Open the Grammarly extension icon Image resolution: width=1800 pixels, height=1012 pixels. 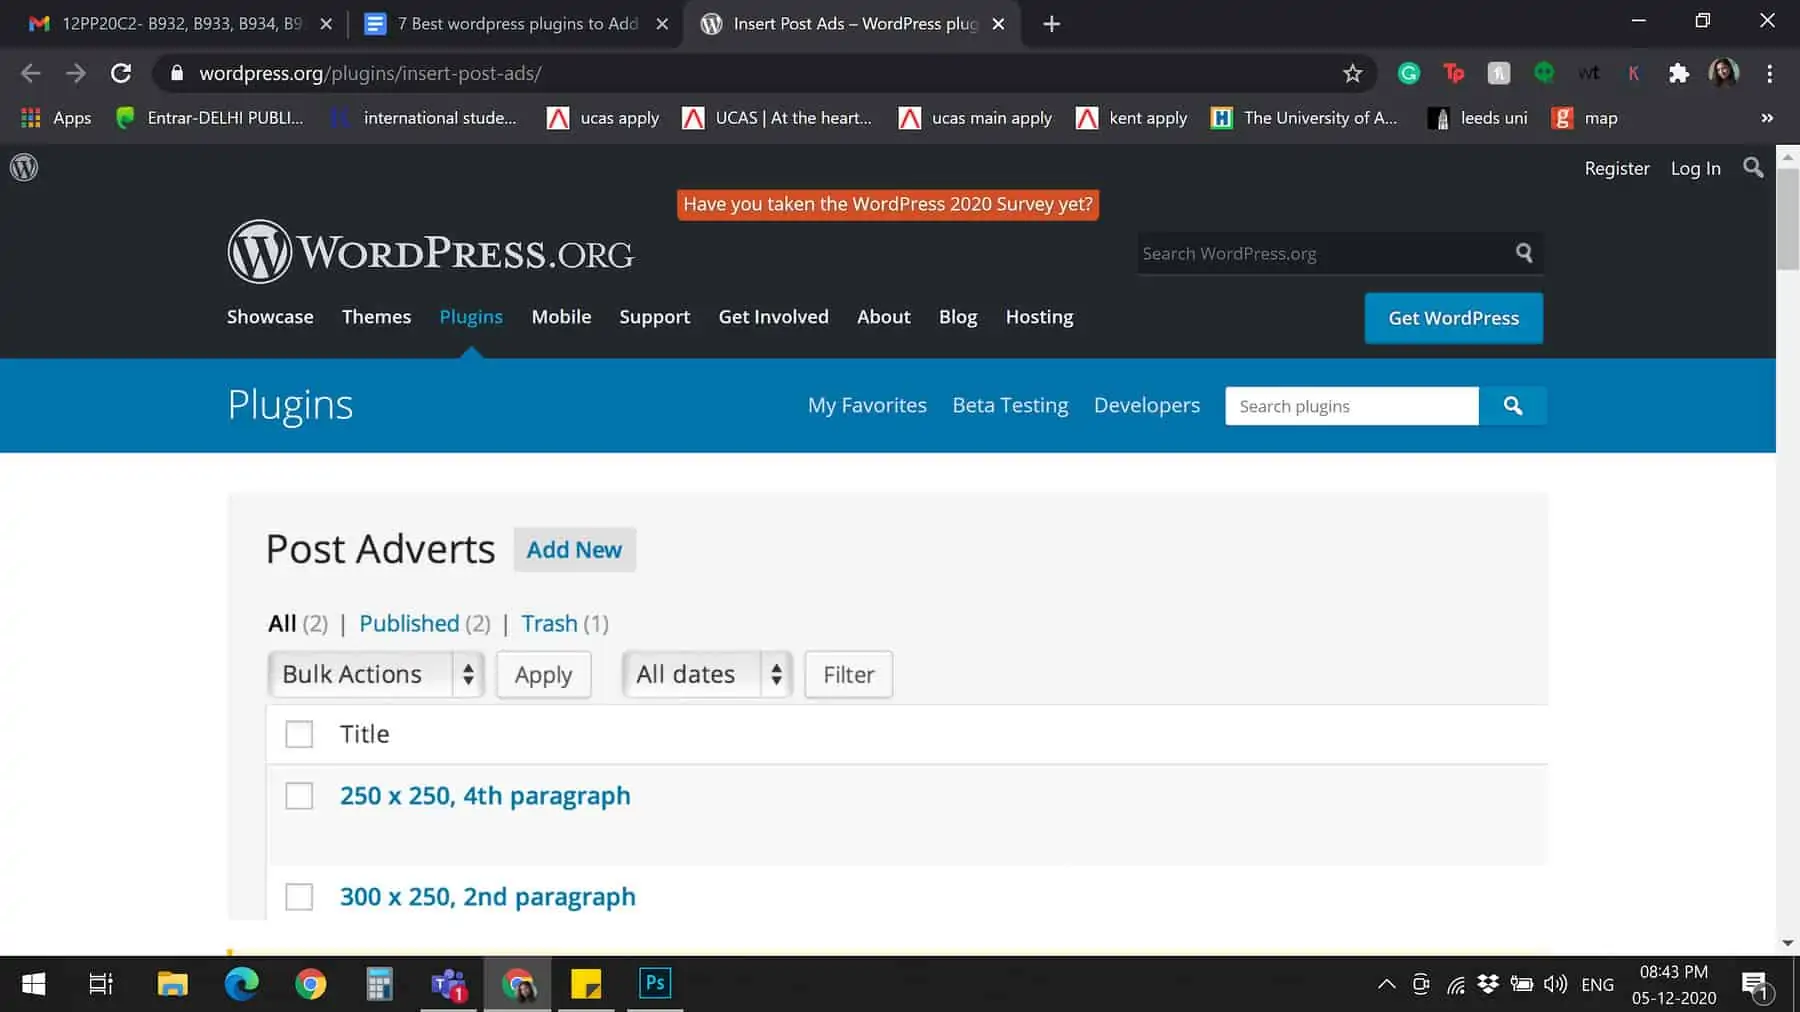pos(1409,73)
